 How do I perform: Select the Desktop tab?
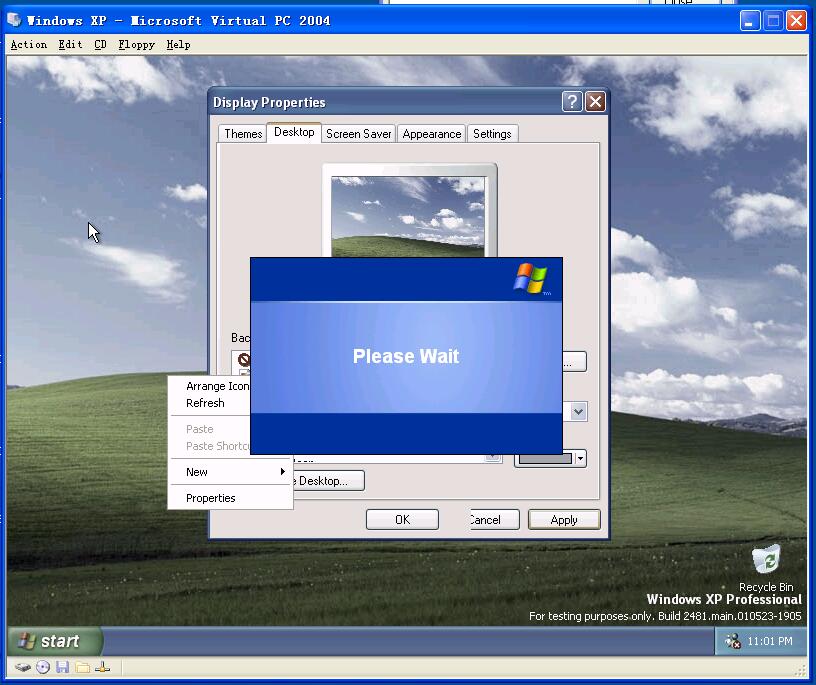pos(294,132)
